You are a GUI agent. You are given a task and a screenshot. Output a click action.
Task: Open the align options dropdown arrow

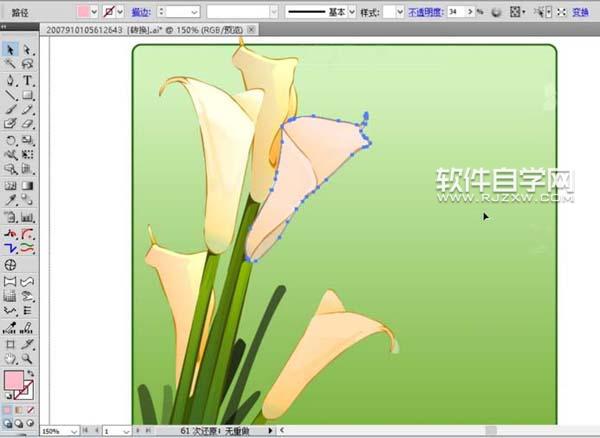524,12
